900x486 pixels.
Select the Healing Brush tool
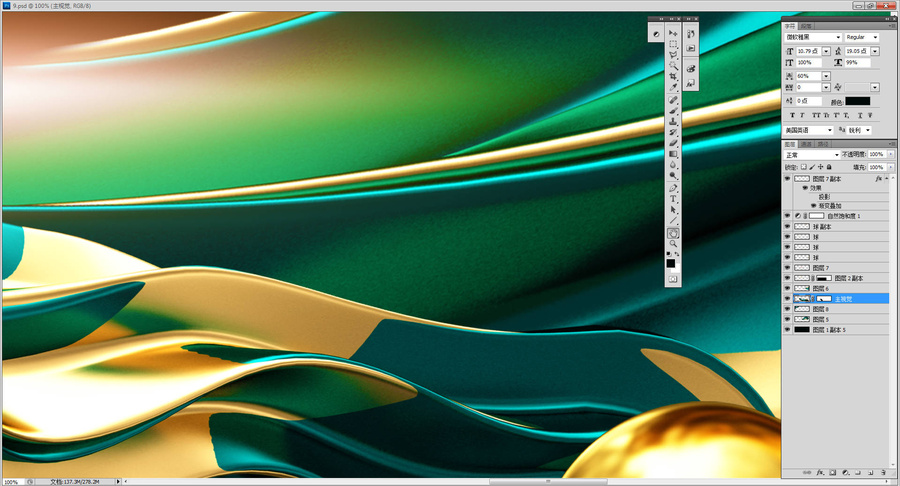pyautogui.click(x=673, y=100)
